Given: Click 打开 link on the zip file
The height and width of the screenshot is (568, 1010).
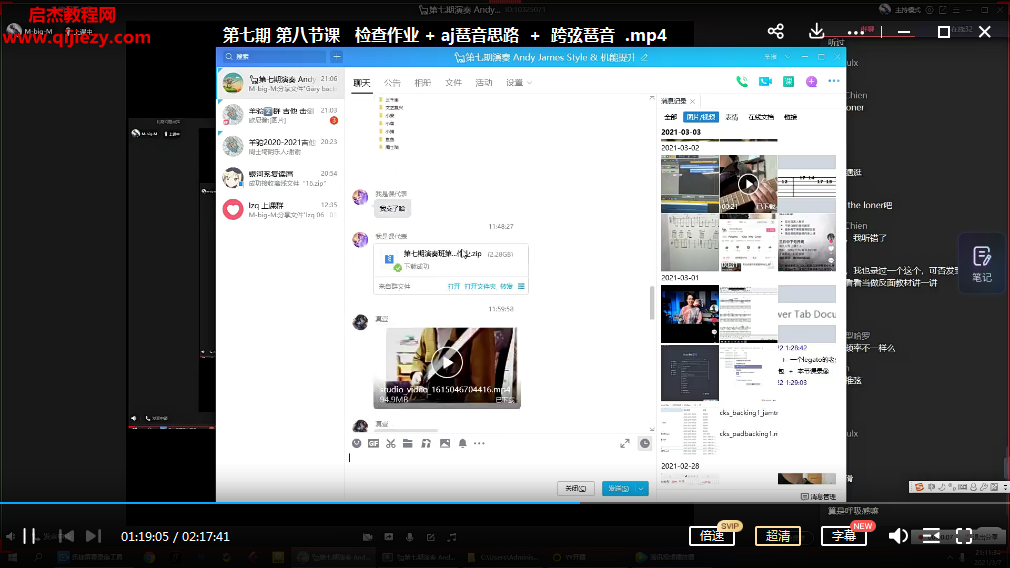Looking at the screenshot, I should [453, 286].
